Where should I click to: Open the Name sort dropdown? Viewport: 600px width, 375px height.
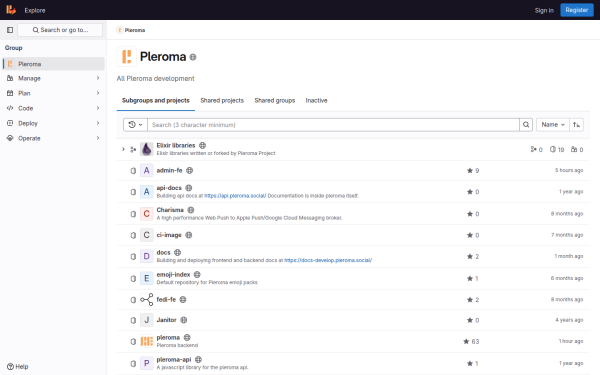pyautogui.click(x=553, y=125)
